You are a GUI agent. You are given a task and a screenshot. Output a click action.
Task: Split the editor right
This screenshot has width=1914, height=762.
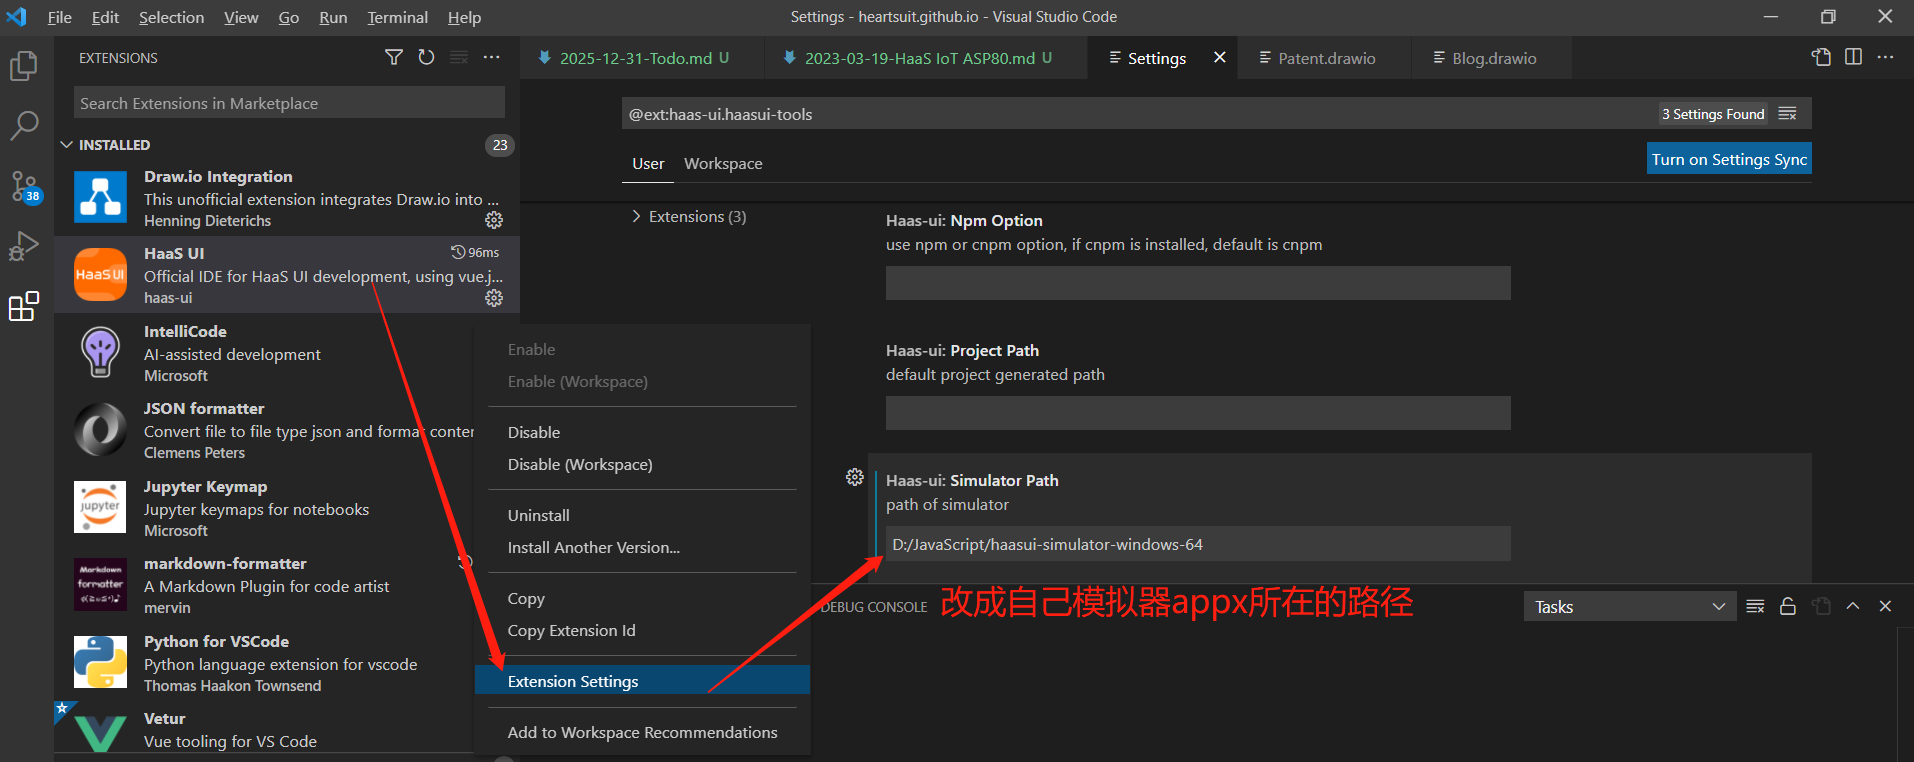coord(1853,57)
